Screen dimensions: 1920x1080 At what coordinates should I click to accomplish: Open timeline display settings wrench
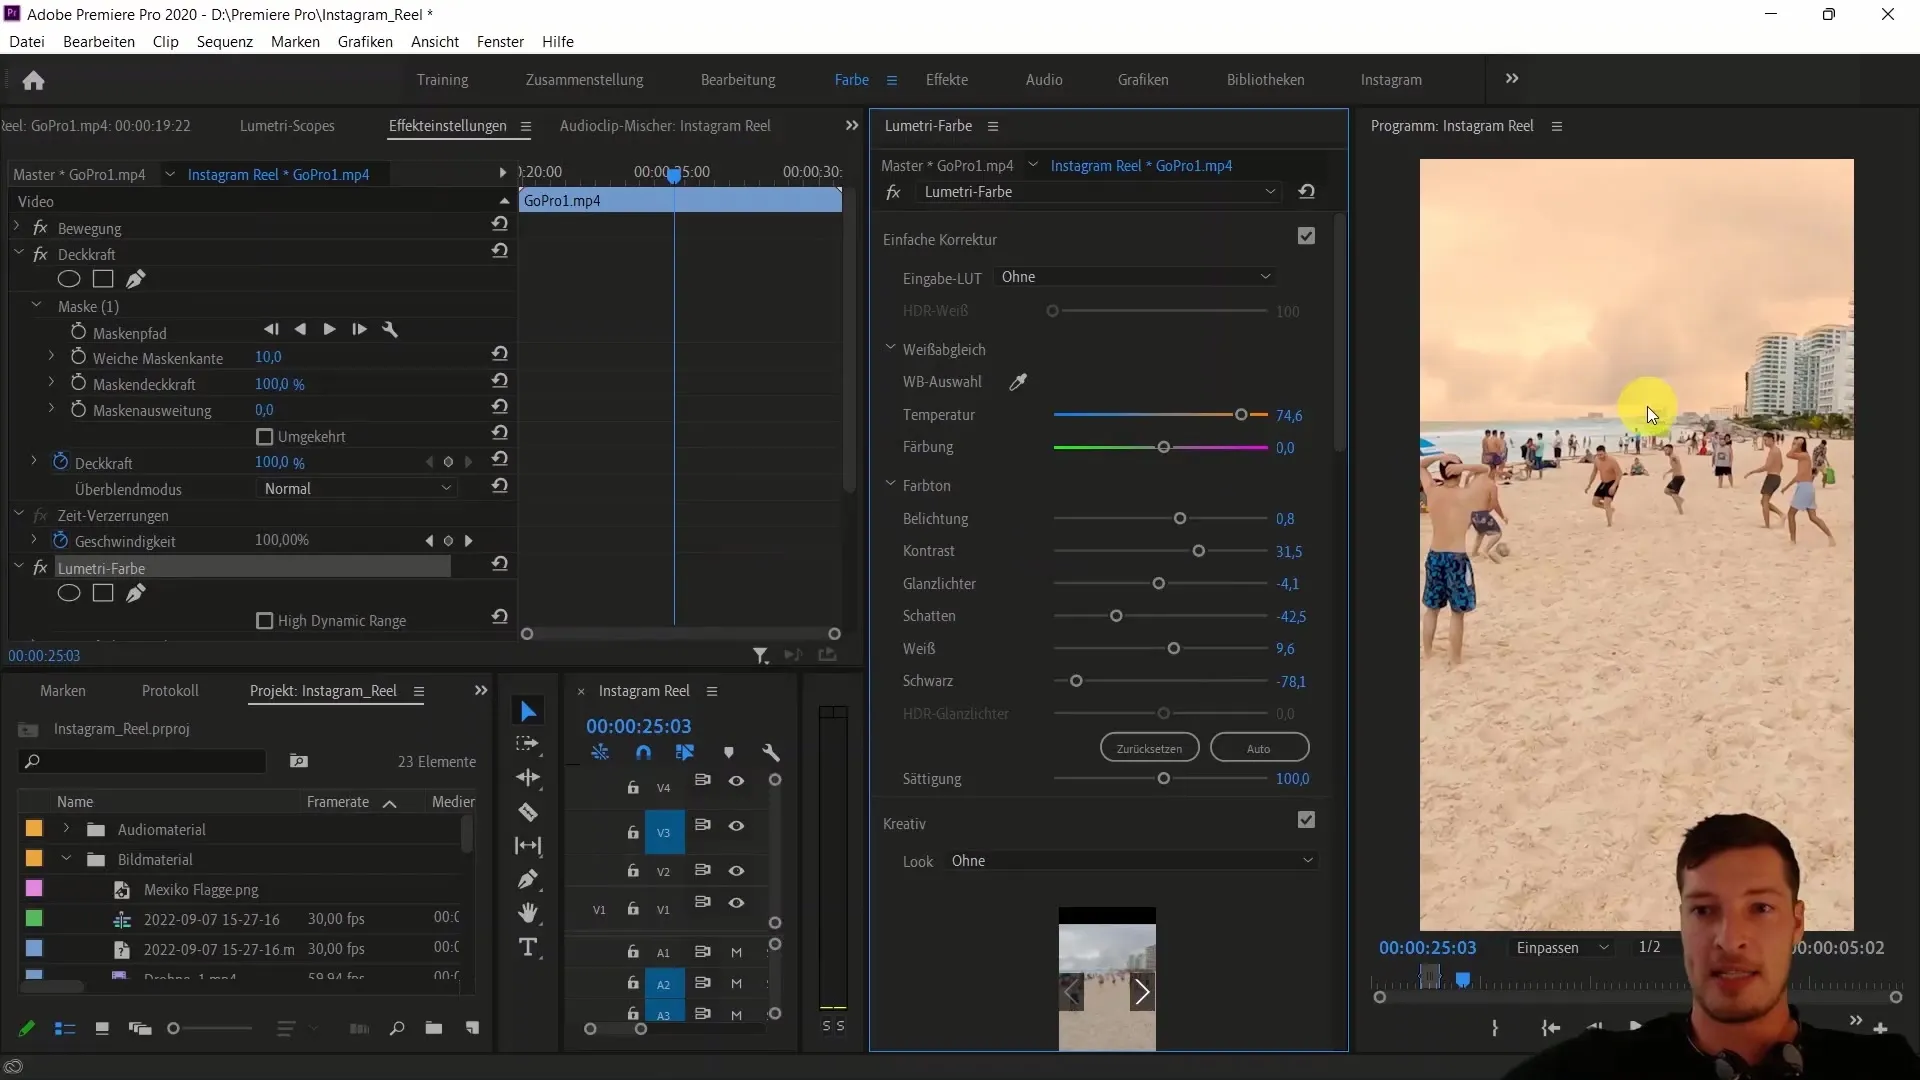(771, 753)
